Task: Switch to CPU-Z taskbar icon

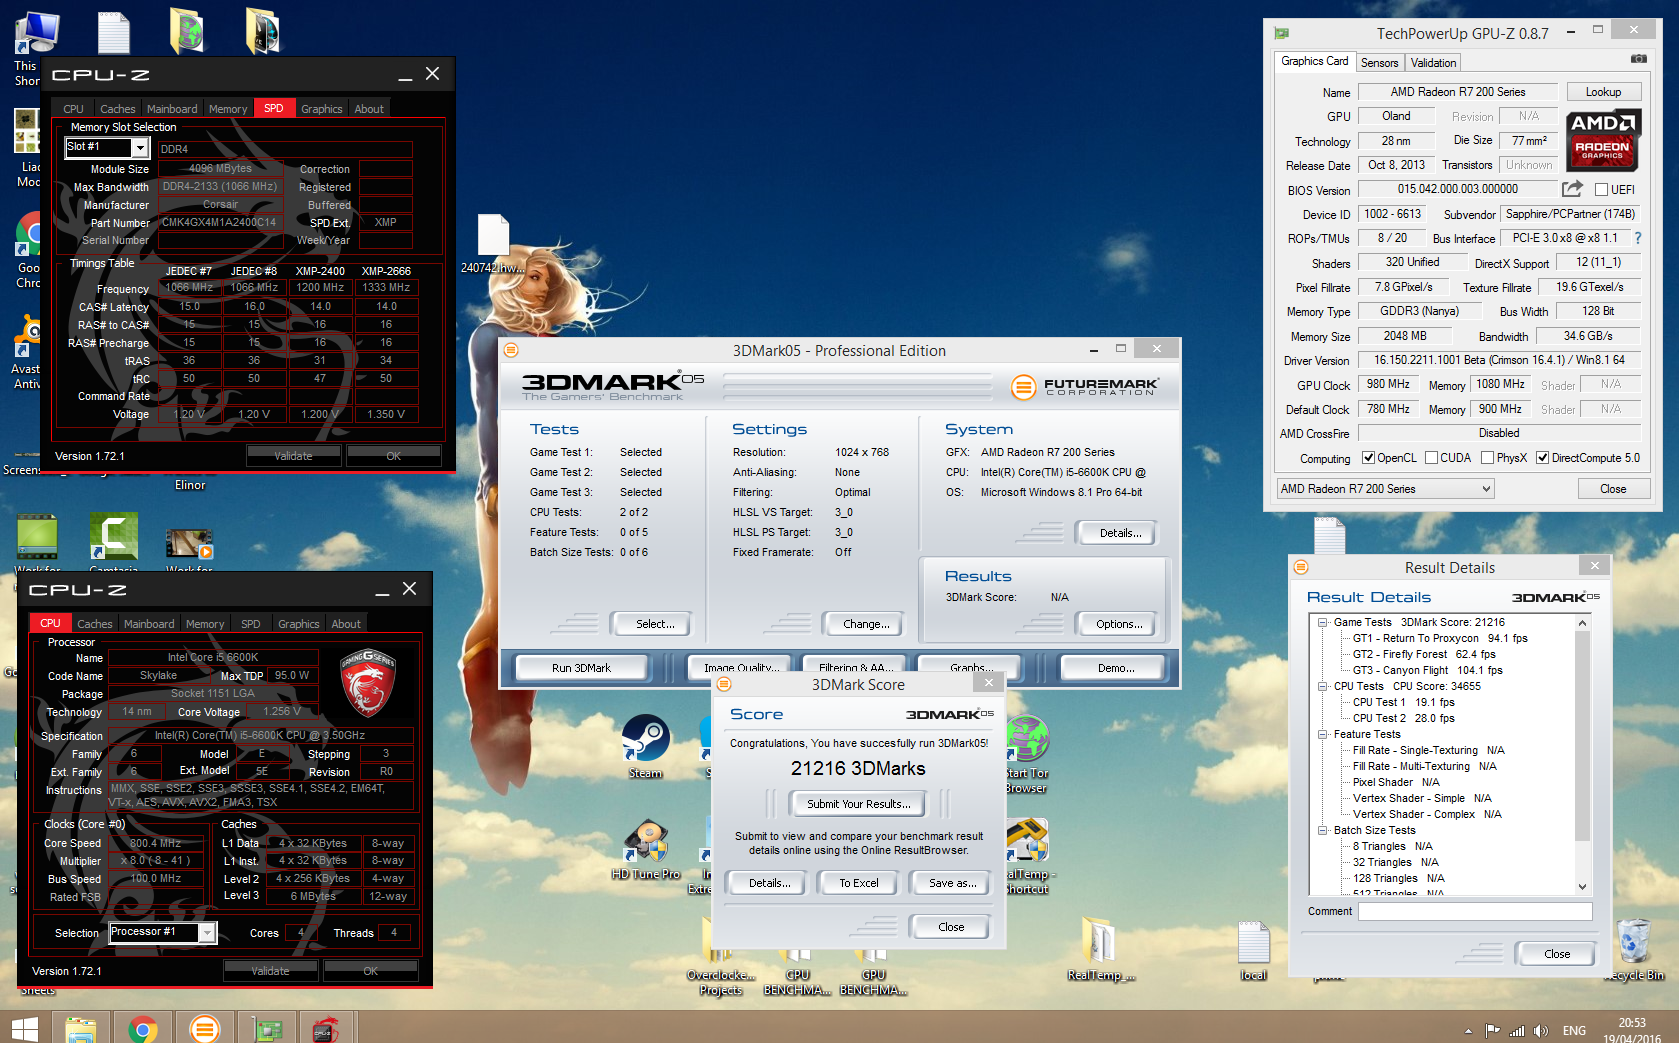Action: tap(325, 1029)
